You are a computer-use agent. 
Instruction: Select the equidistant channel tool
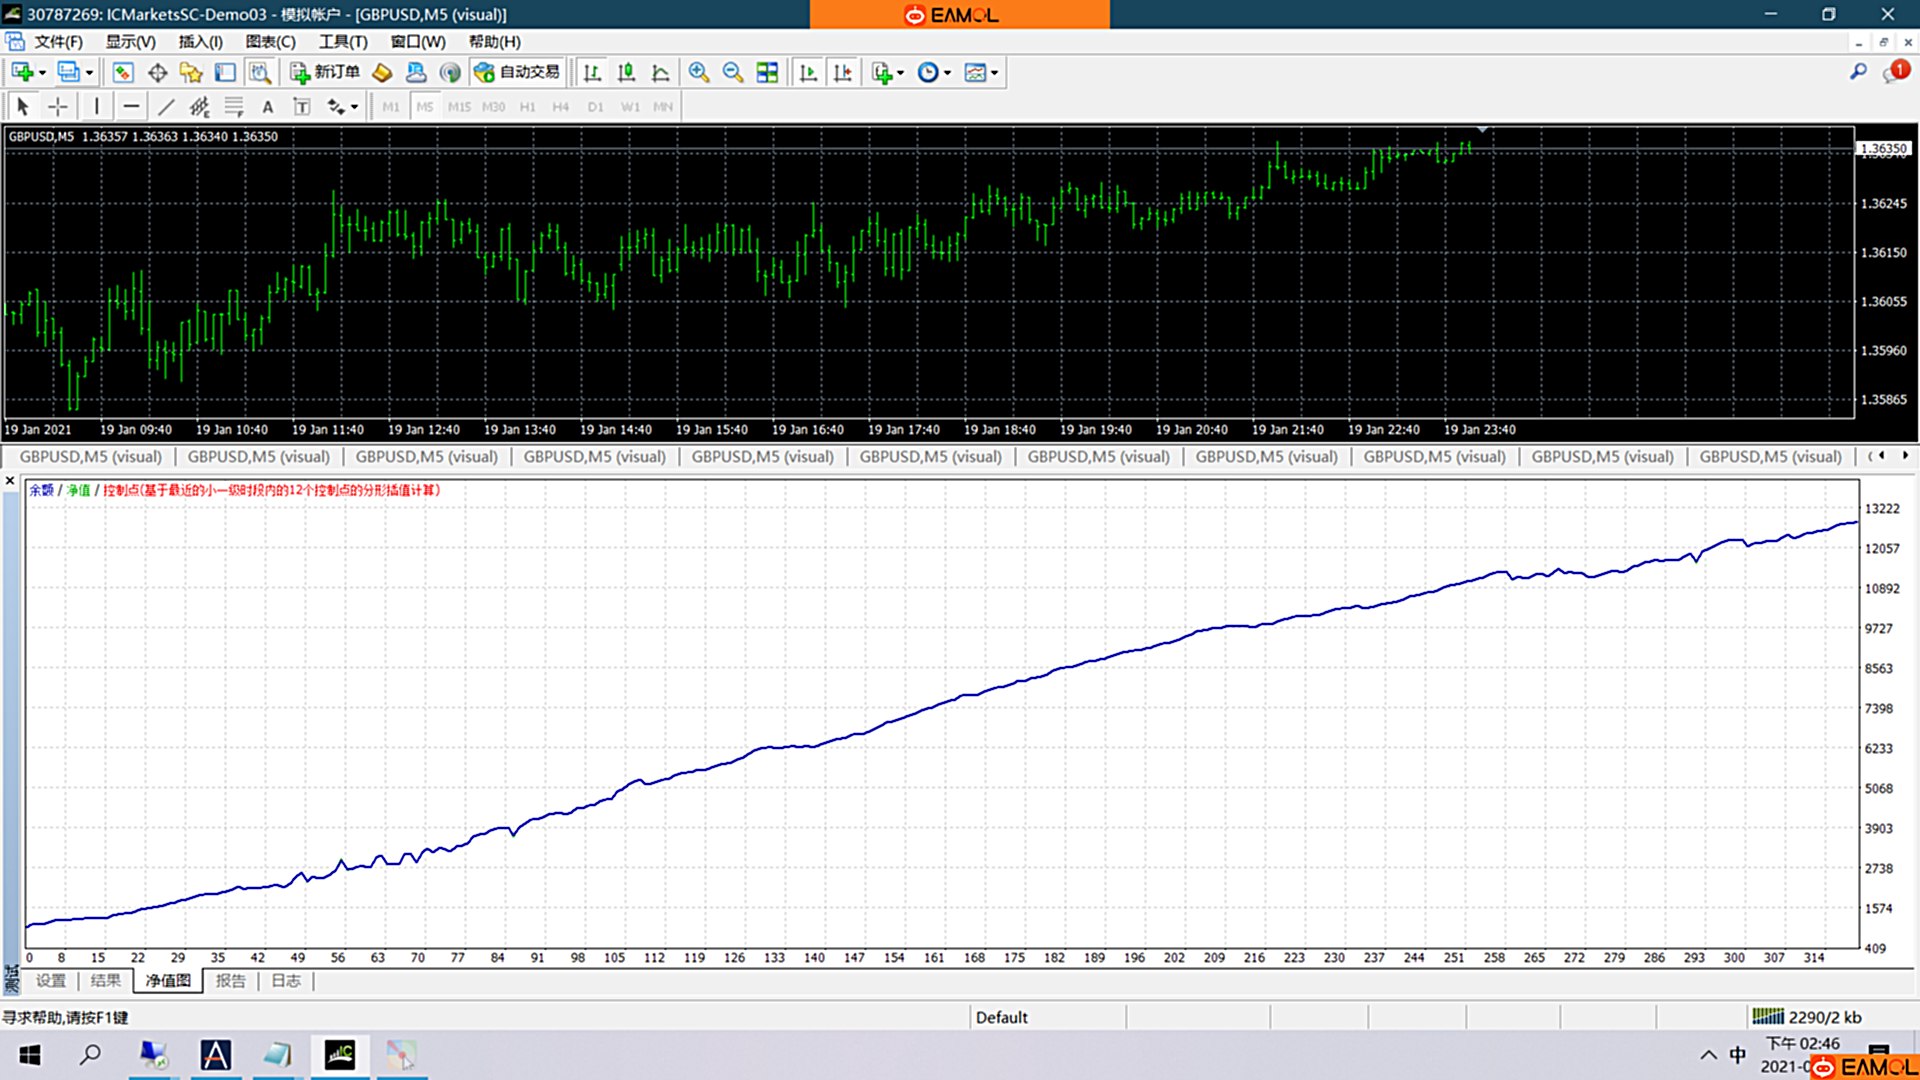point(200,106)
